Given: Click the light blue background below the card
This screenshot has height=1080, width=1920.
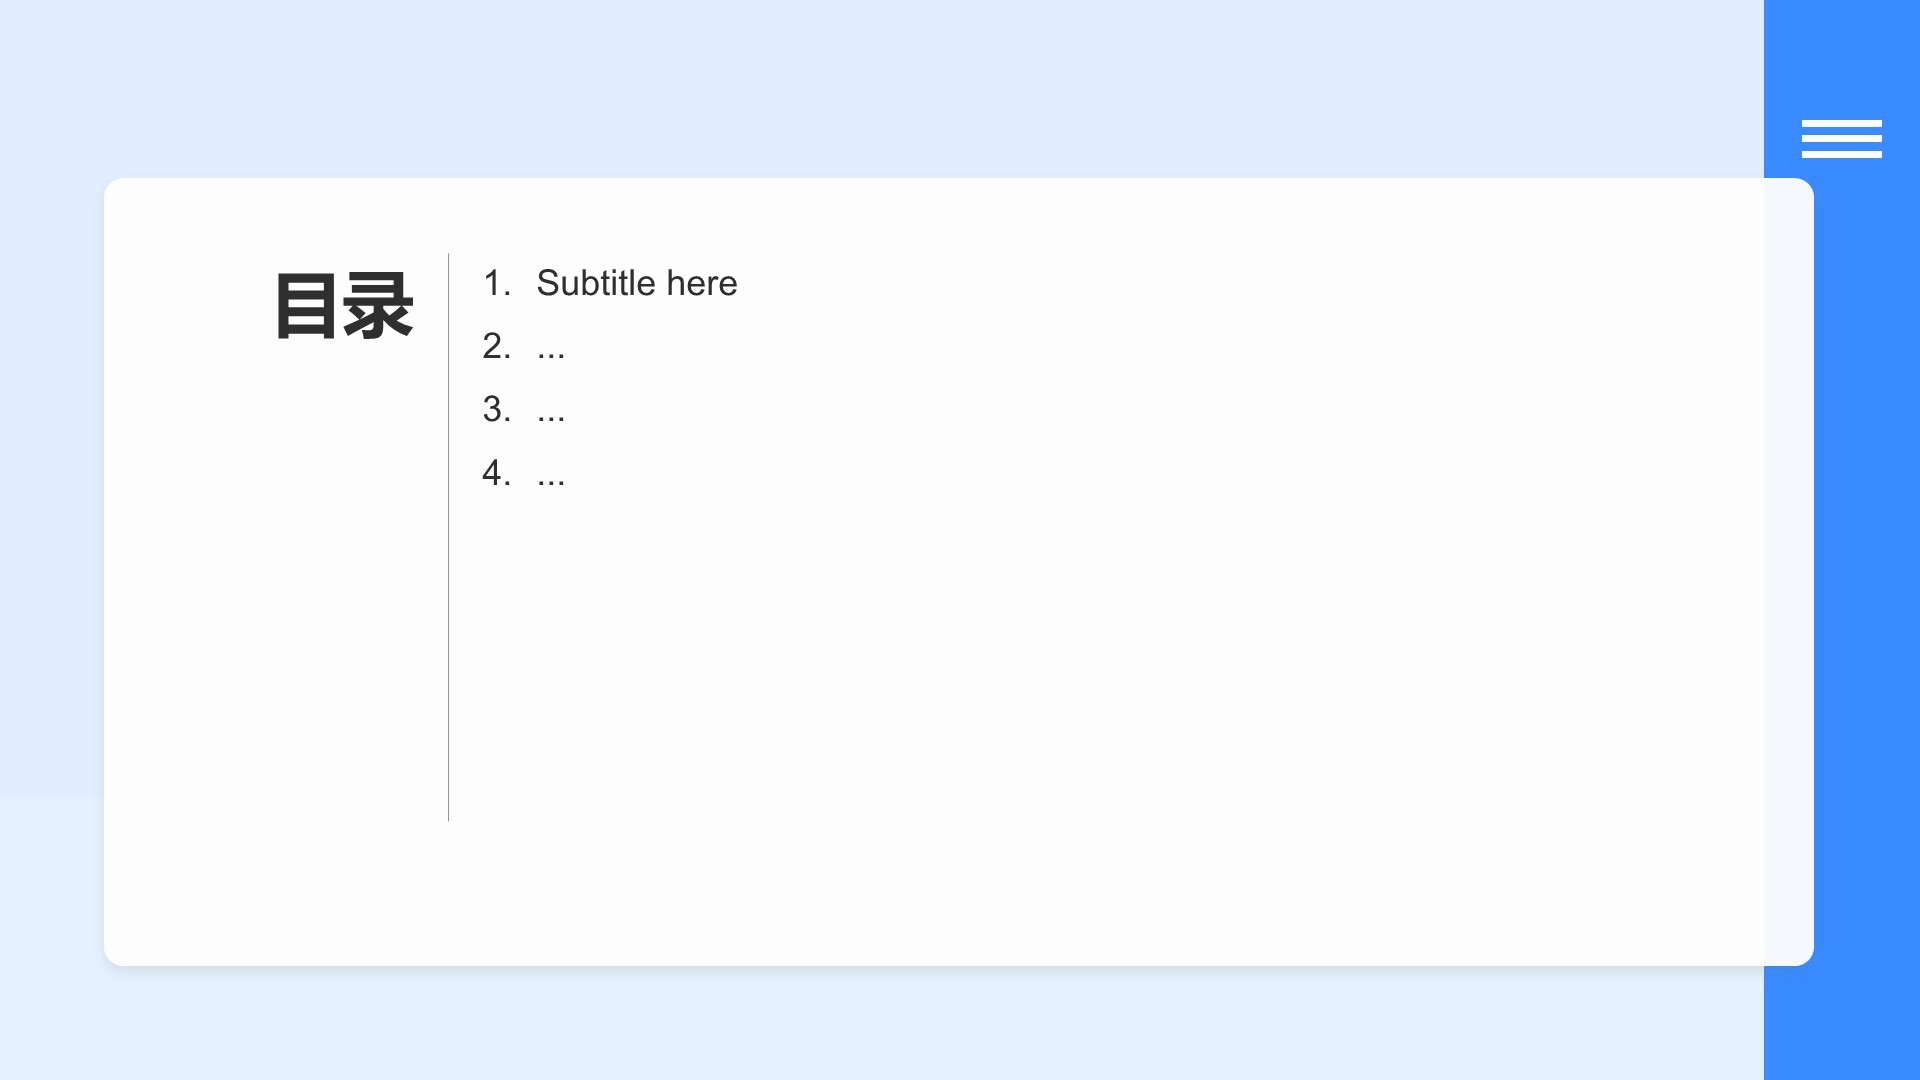Looking at the screenshot, I should [880, 1023].
